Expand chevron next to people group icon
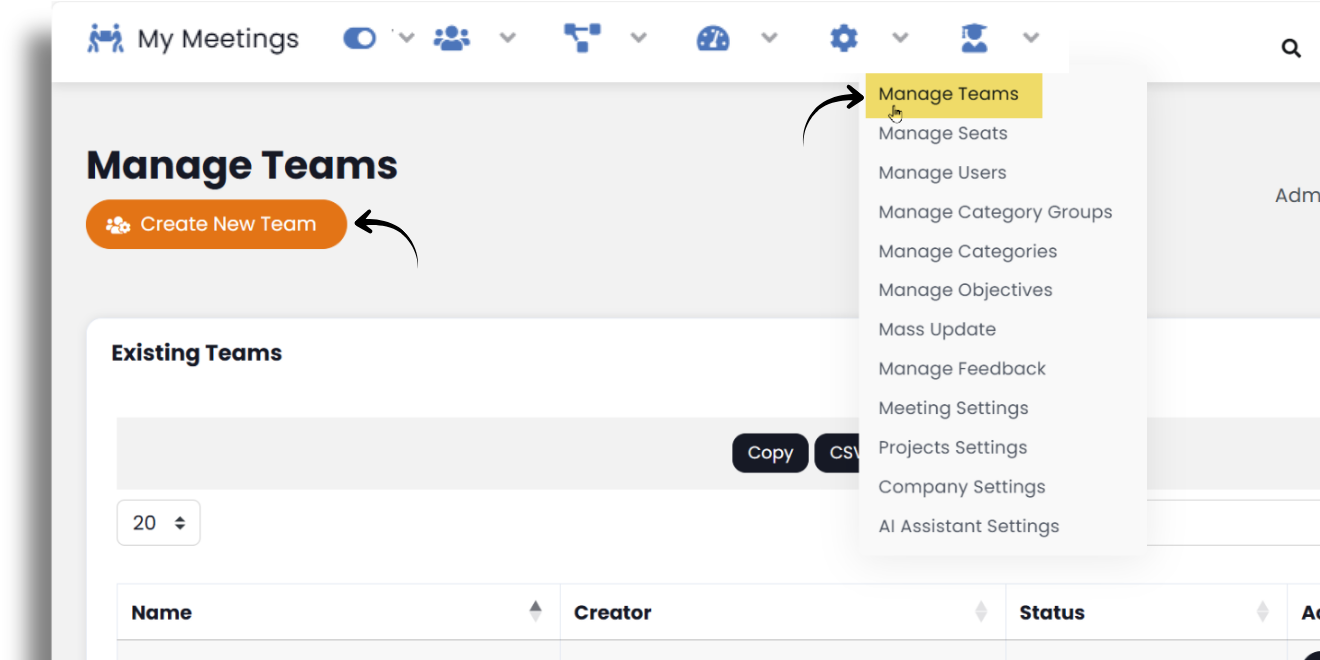 [x=508, y=39]
